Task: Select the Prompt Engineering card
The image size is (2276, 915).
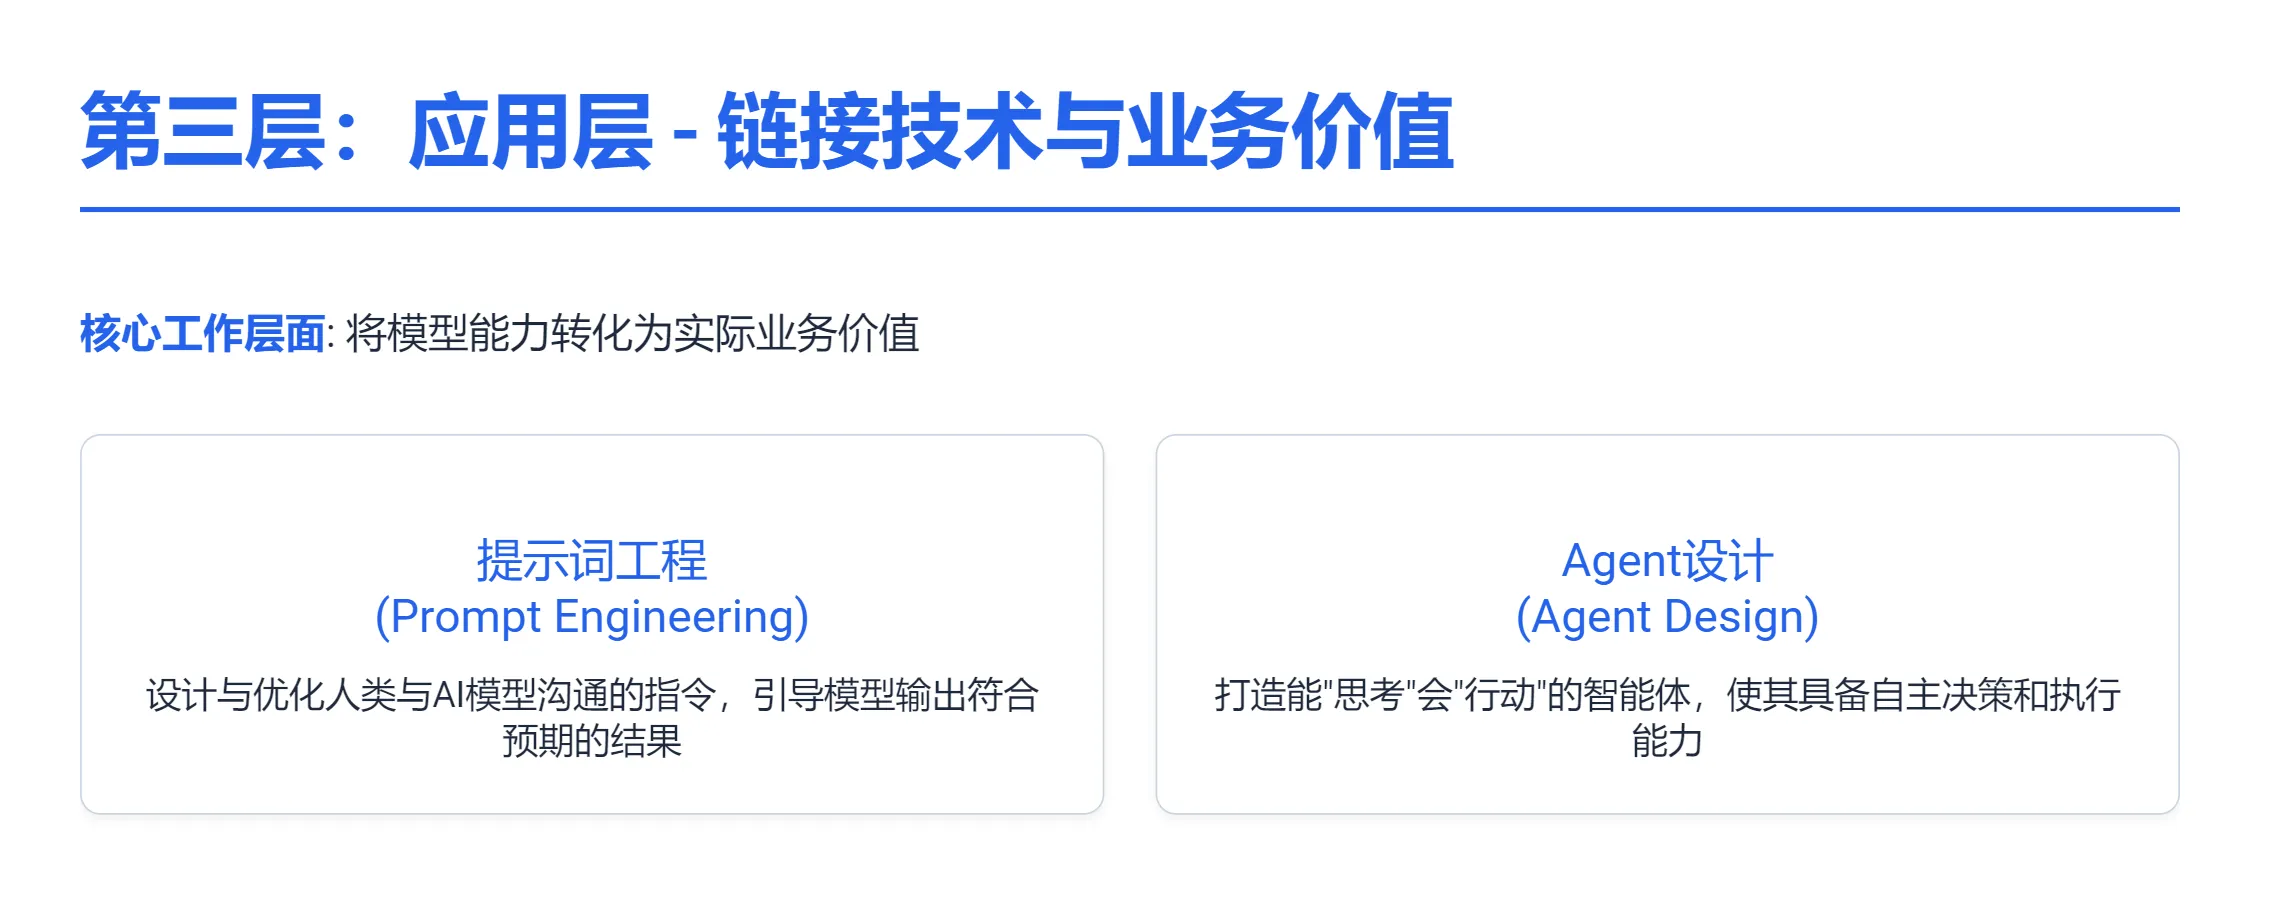Action: pos(592,624)
